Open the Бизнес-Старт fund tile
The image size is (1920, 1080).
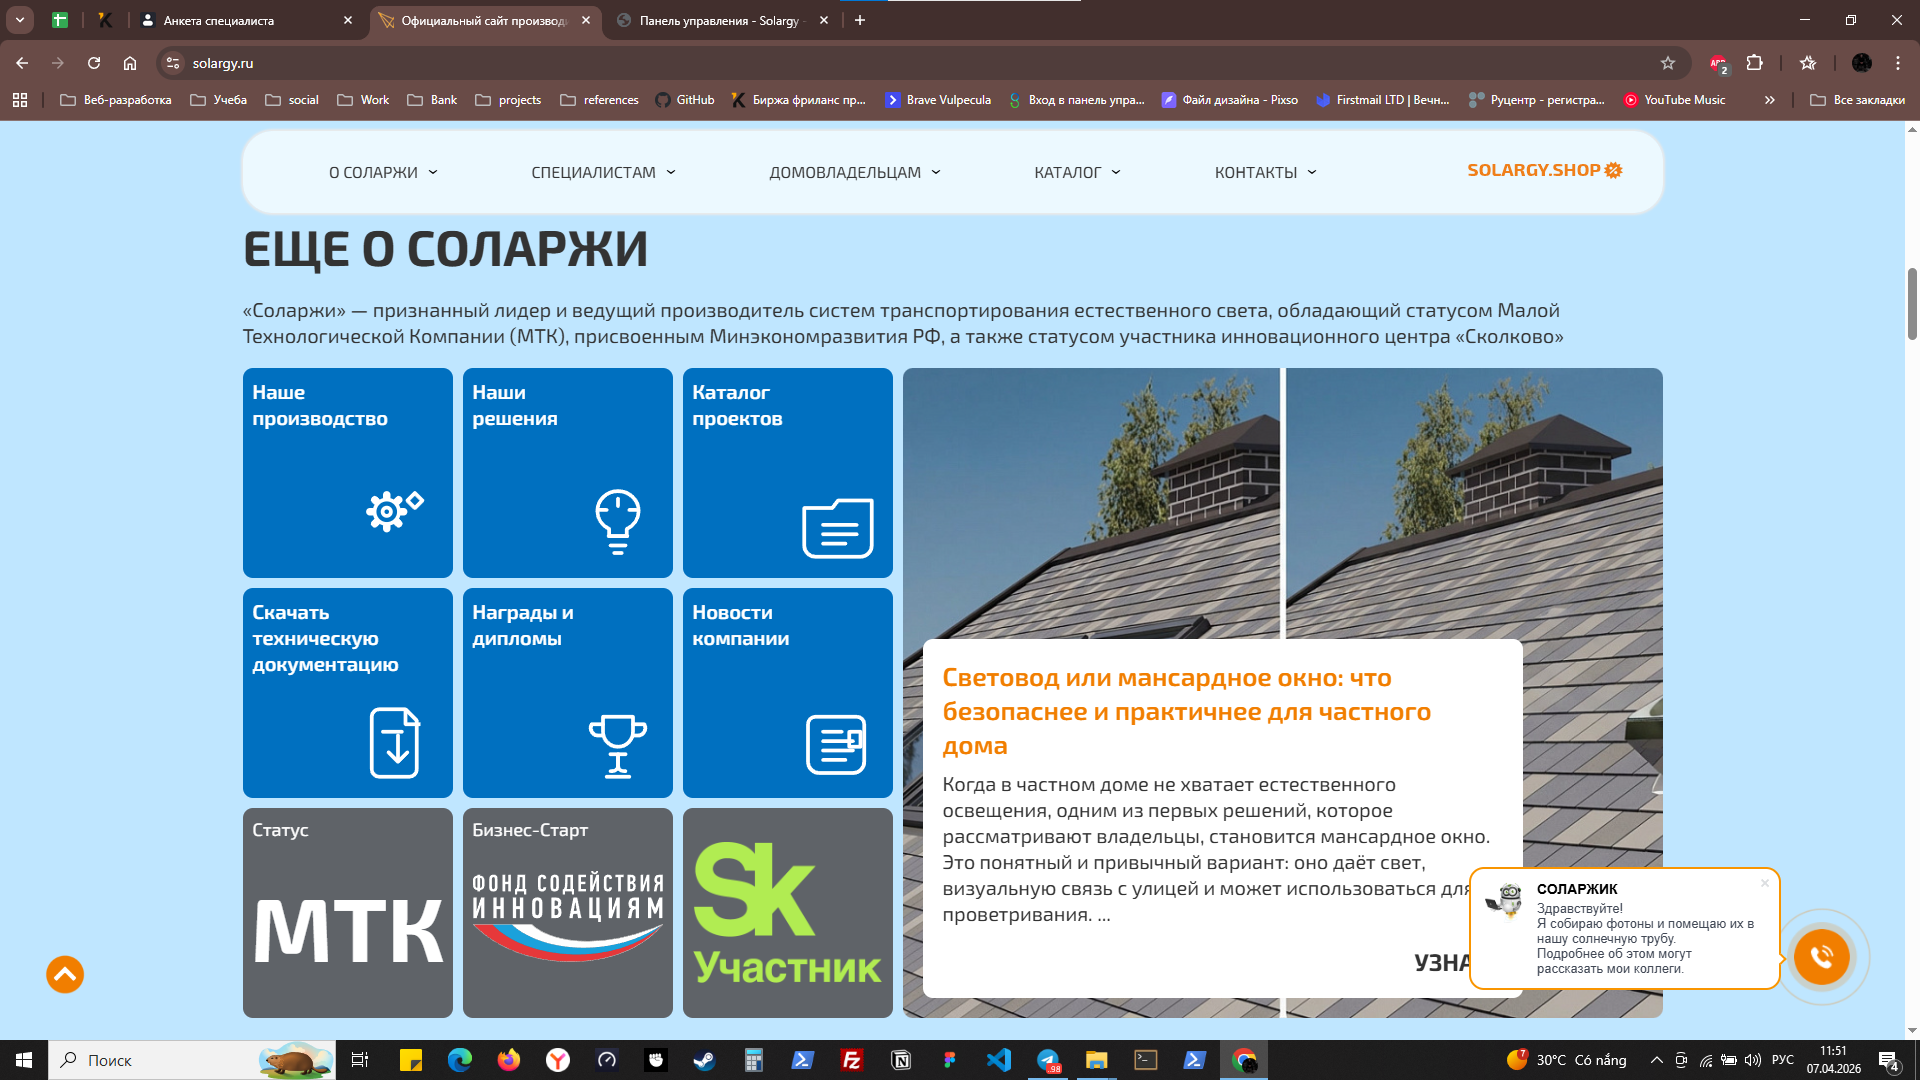(x=568, y=913)
